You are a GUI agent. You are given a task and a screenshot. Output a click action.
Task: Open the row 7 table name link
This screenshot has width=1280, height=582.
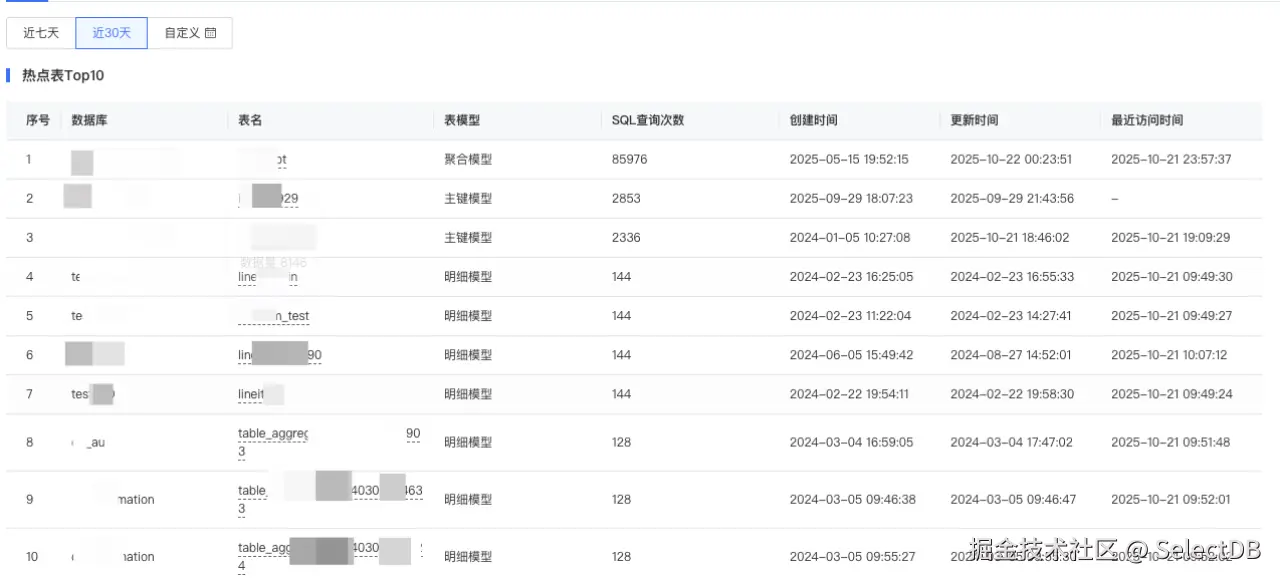click(x=251, y=394)
